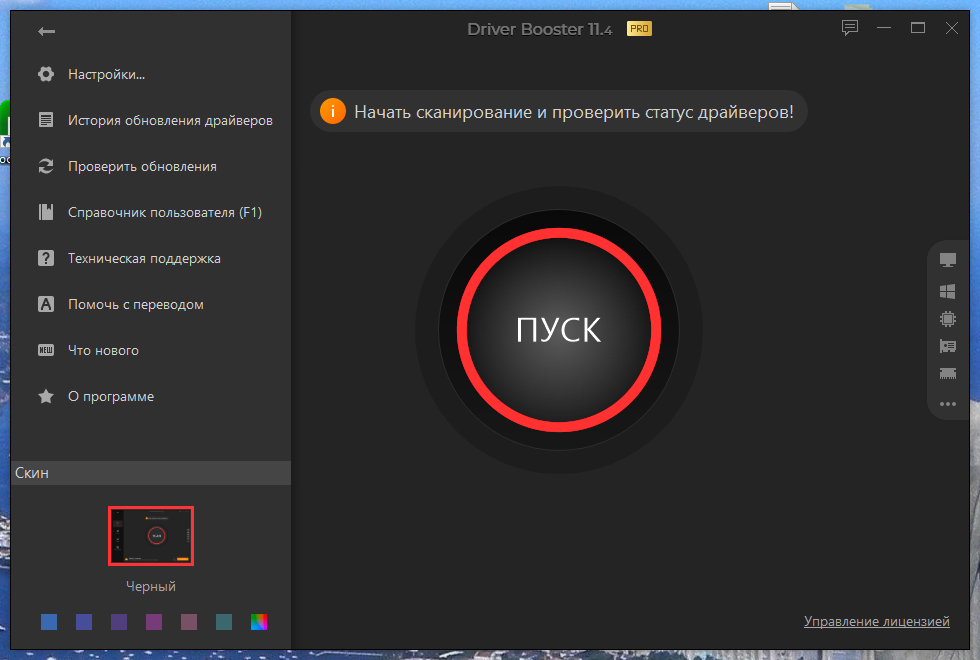Image resolution: width=980 pixels, height=660 pixels.
Task: Click the Проверить обновления refresh icon
Action: [x=46, y=166]
